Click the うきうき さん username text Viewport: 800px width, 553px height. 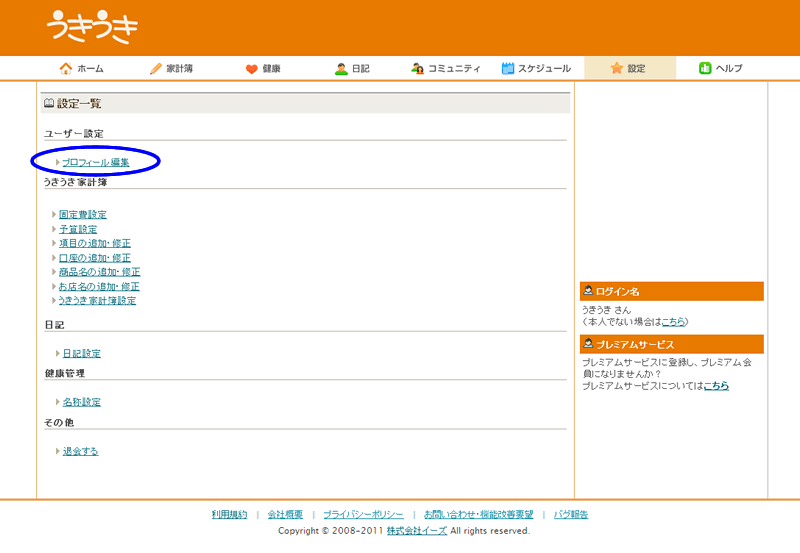pyautogui.click(x=607, y=310)
